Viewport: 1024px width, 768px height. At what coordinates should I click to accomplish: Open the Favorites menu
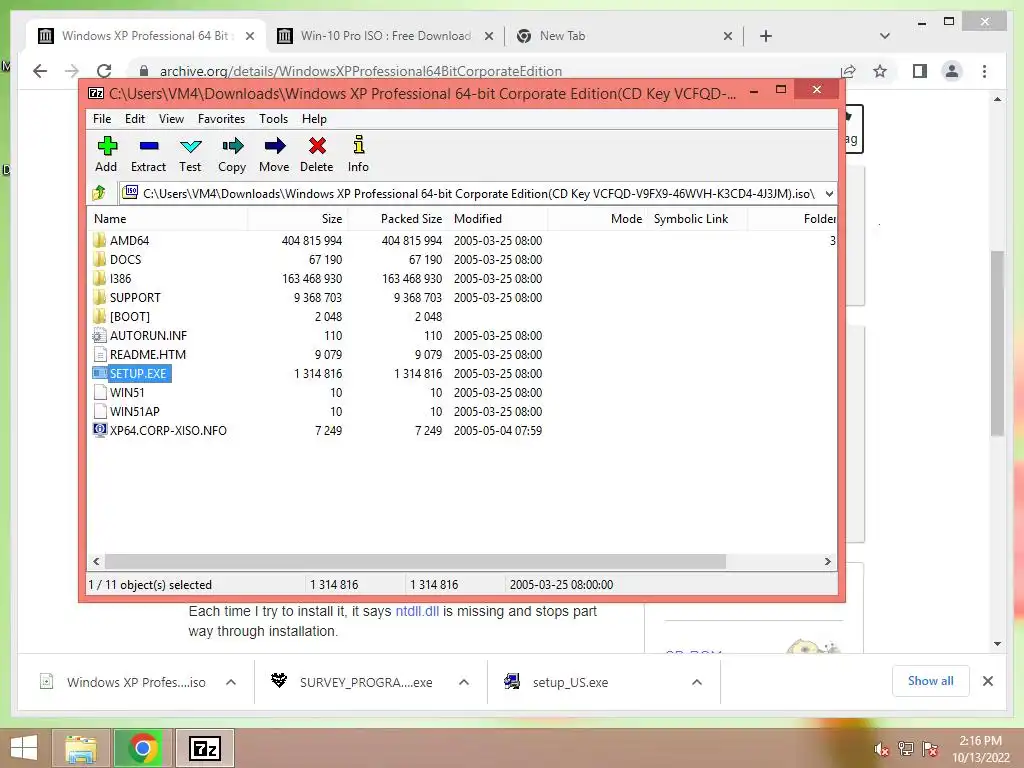221,119
